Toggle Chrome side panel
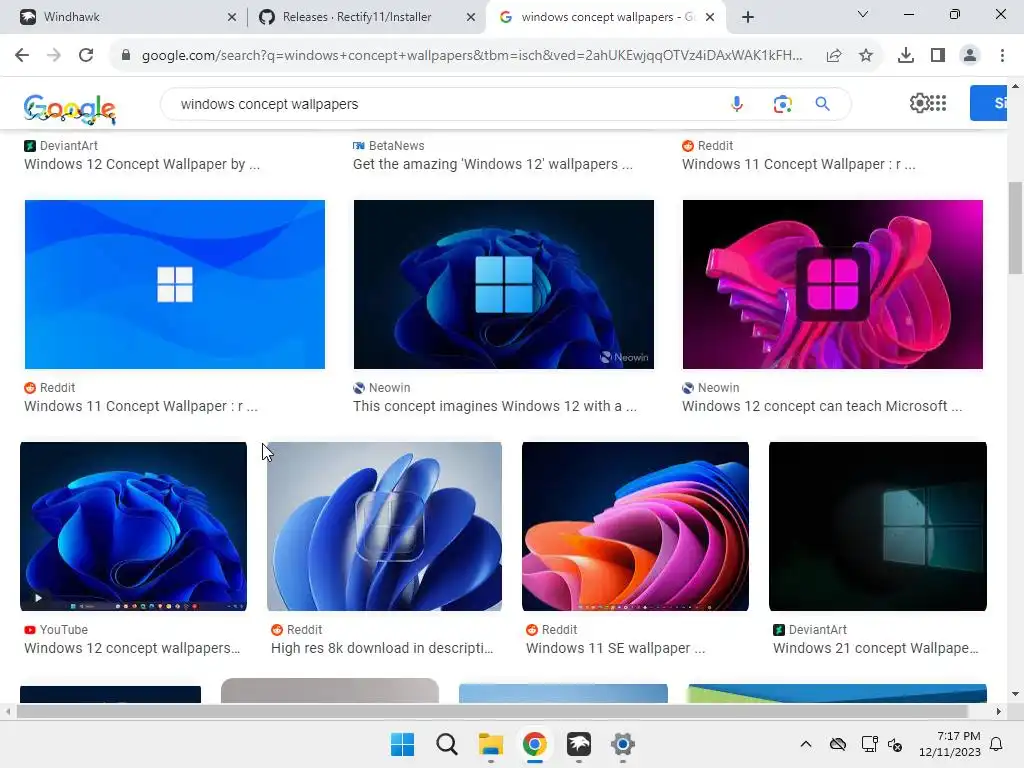Viewport: 1024px width, 768px height. coord(938,56)
